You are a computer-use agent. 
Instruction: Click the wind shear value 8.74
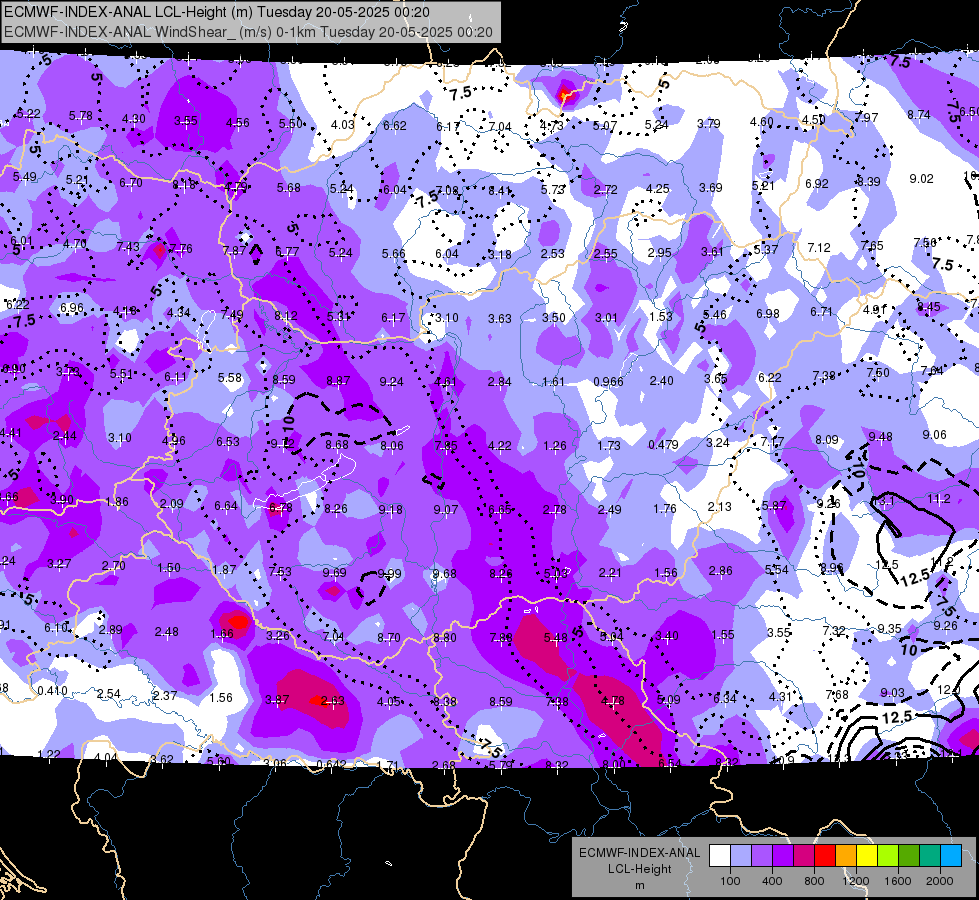click(919, 115)
